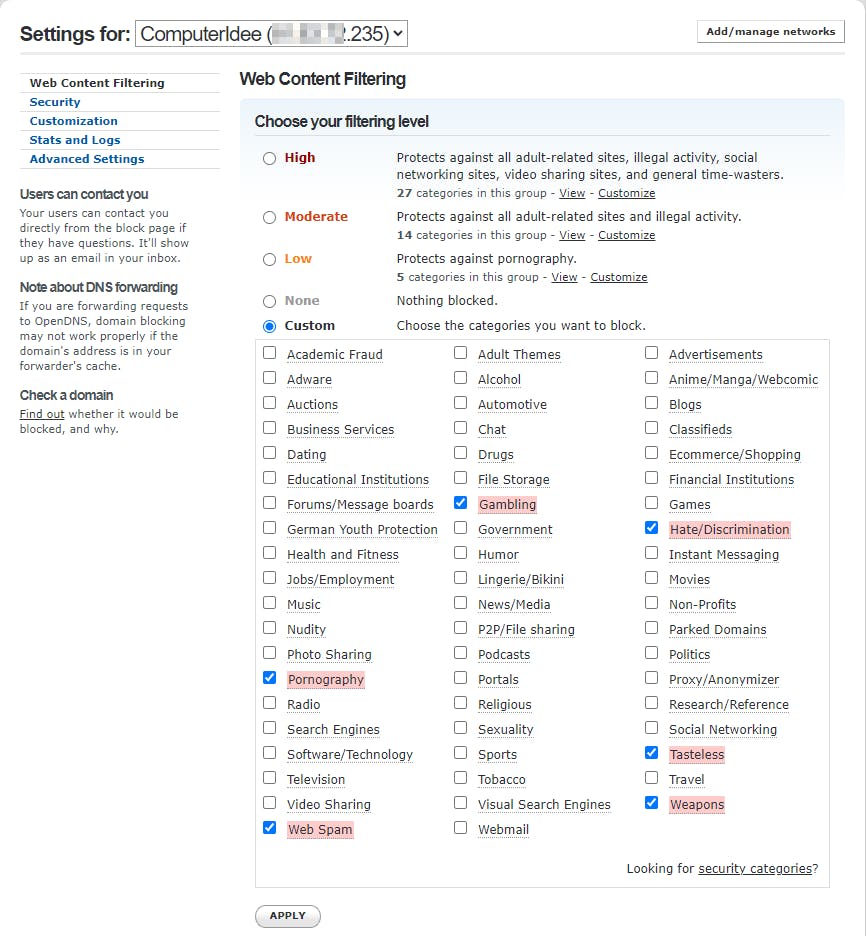
Task: Click Add/manage networks button
Action: tap(770, 32)
